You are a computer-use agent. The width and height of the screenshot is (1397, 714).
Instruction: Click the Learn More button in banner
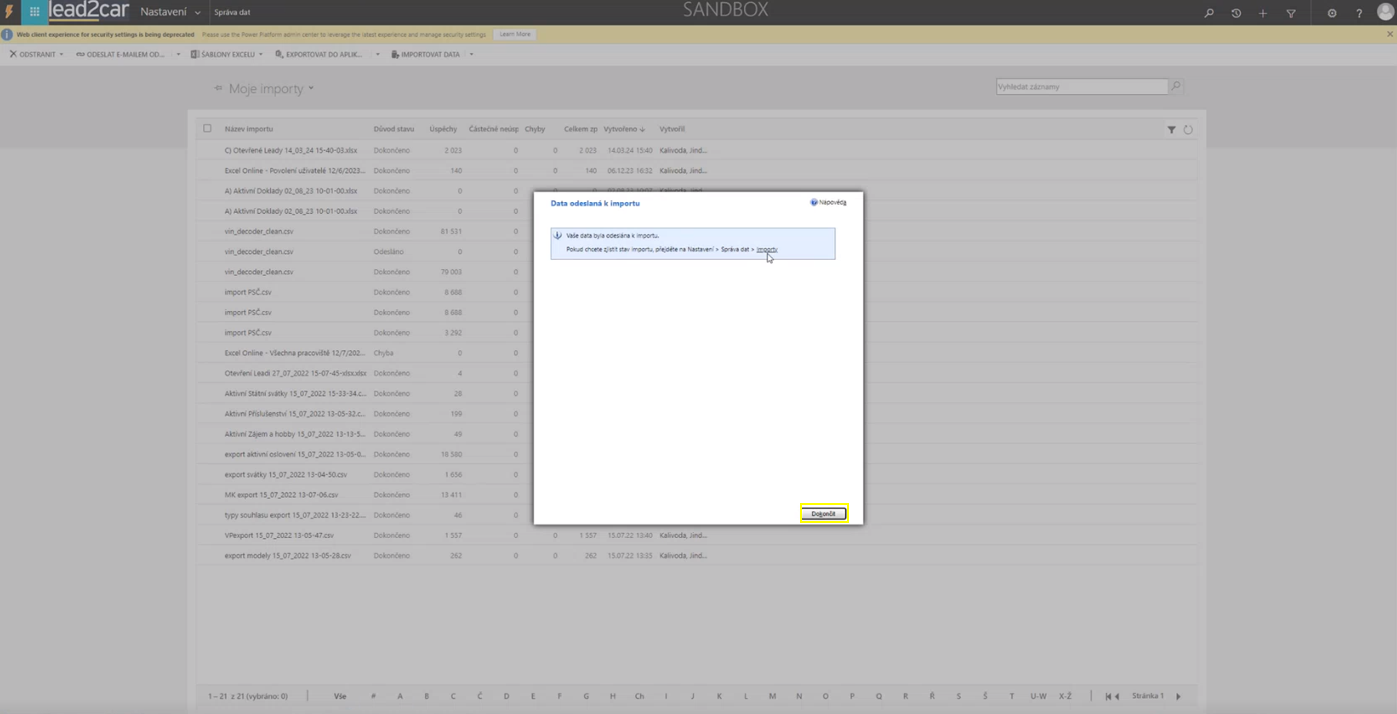pos(515,34)
